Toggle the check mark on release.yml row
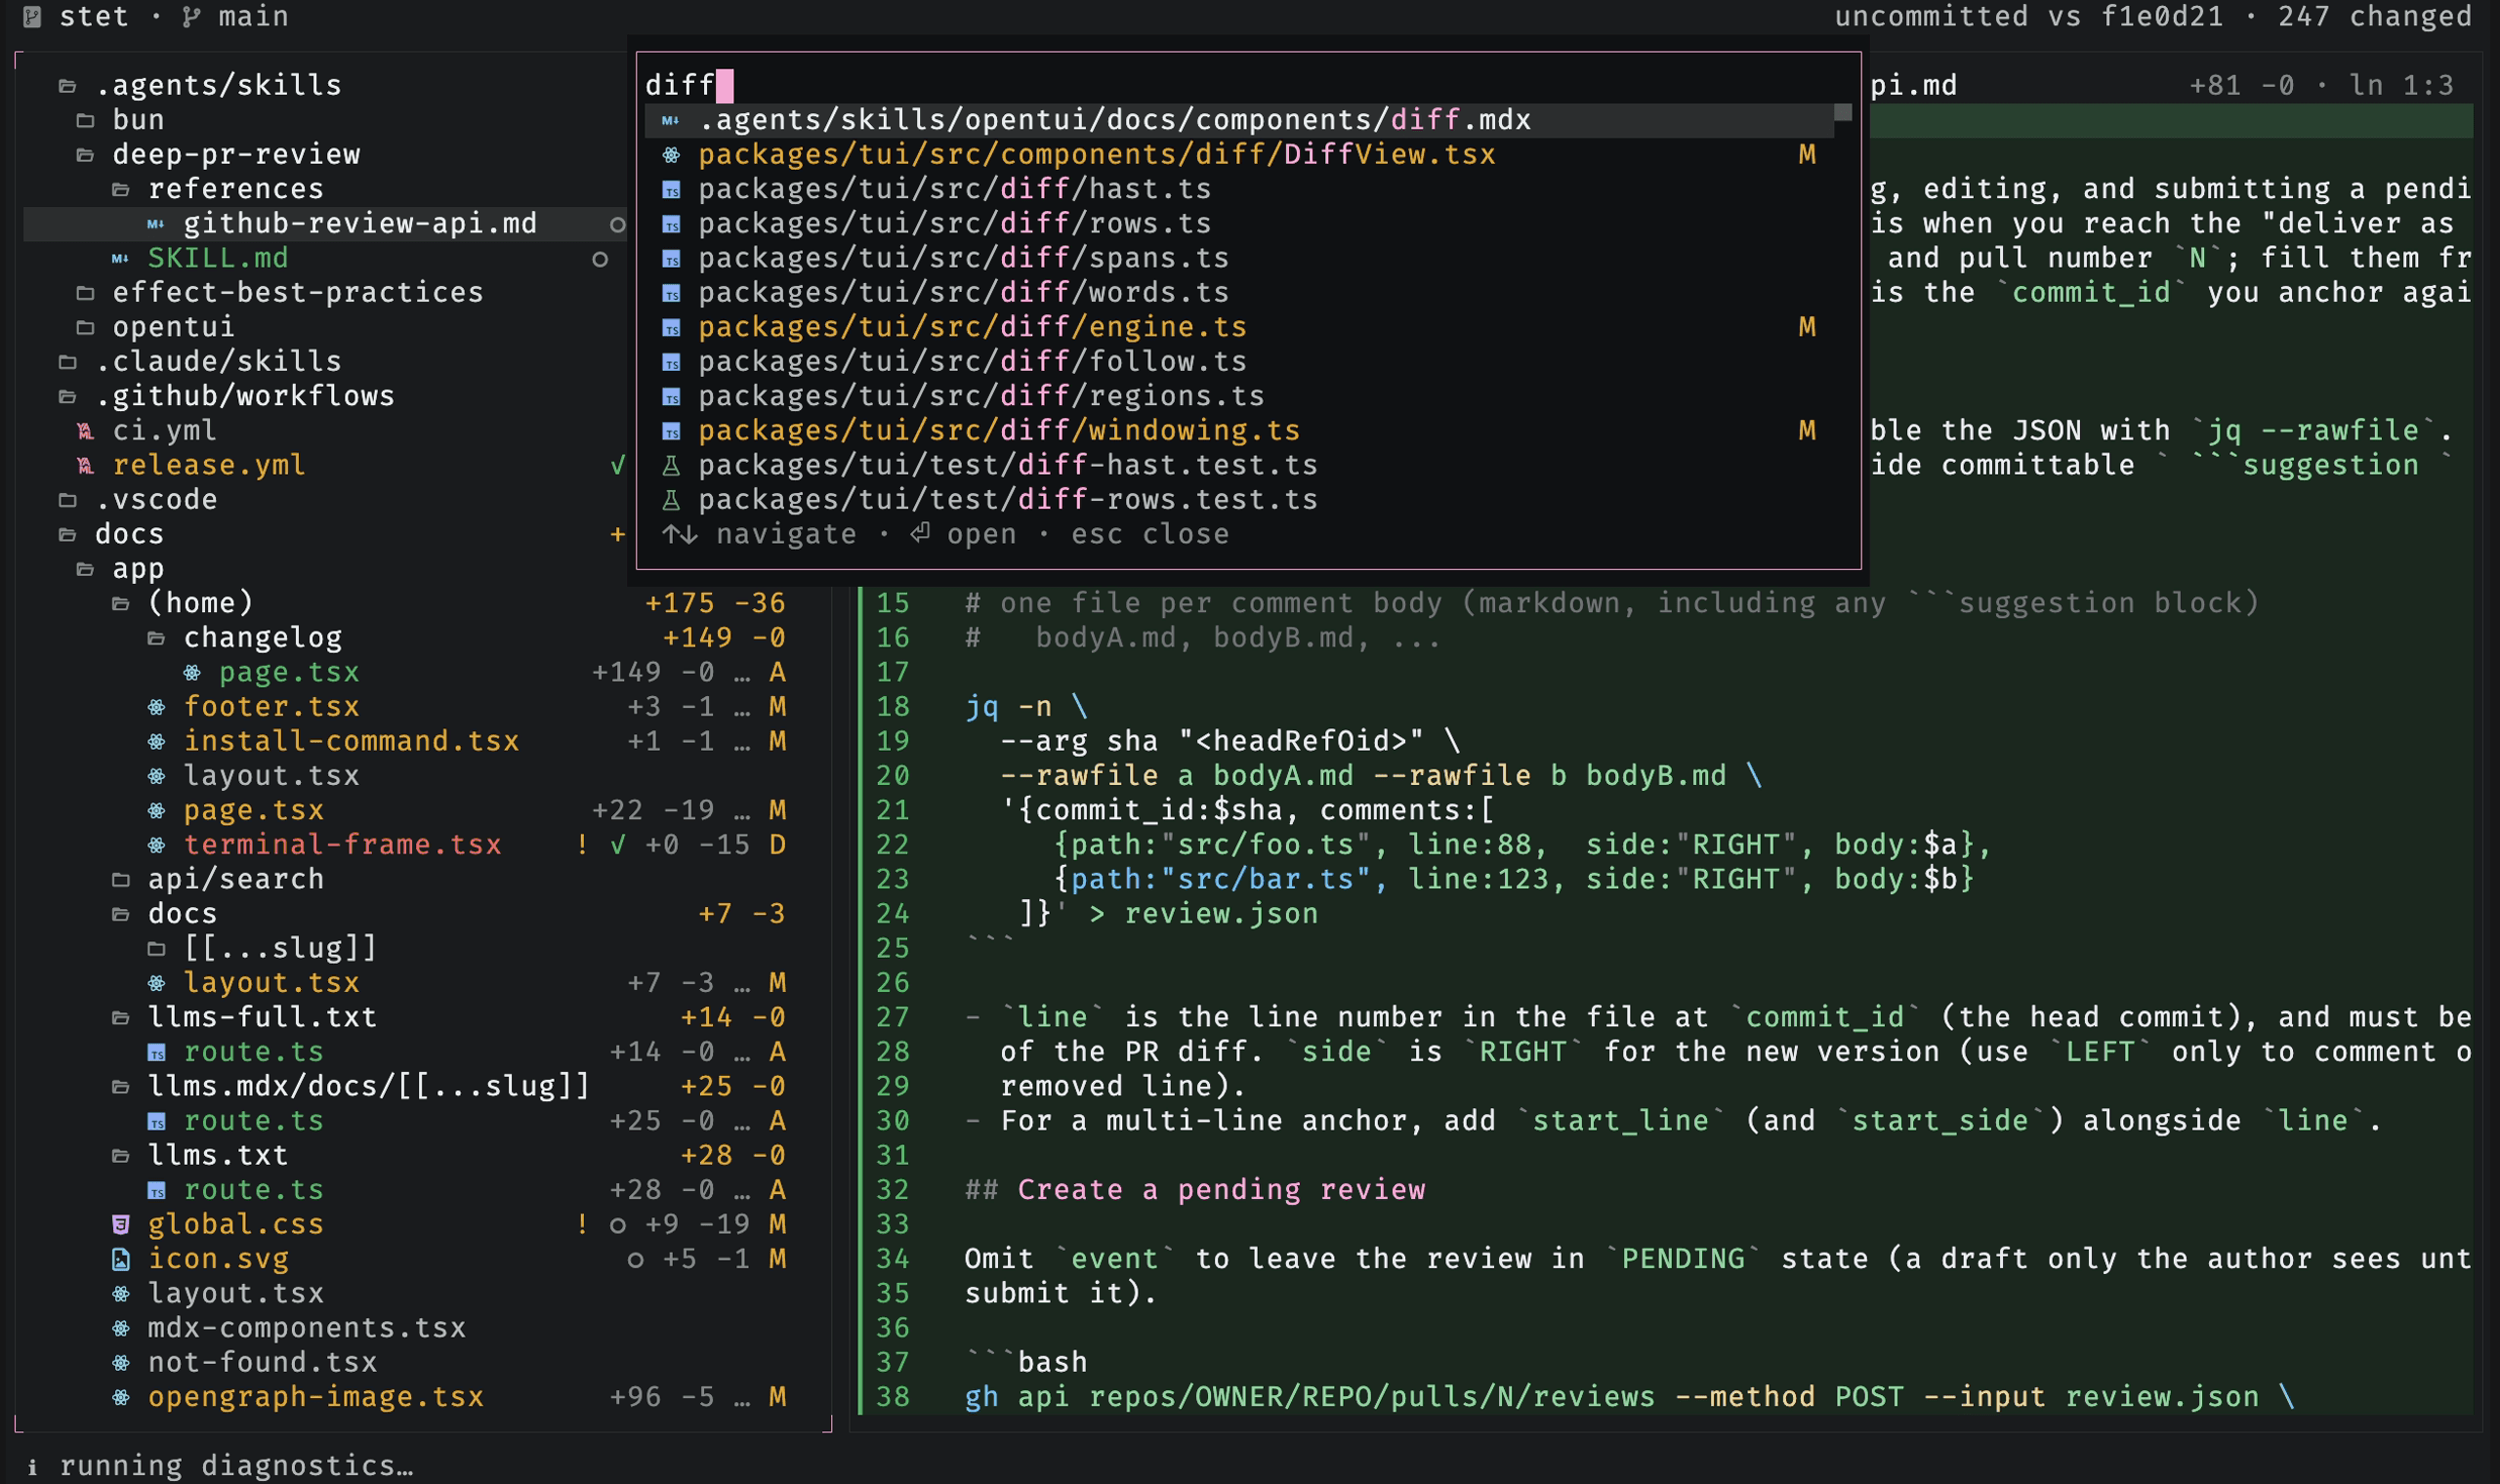 tap(618, 465)
